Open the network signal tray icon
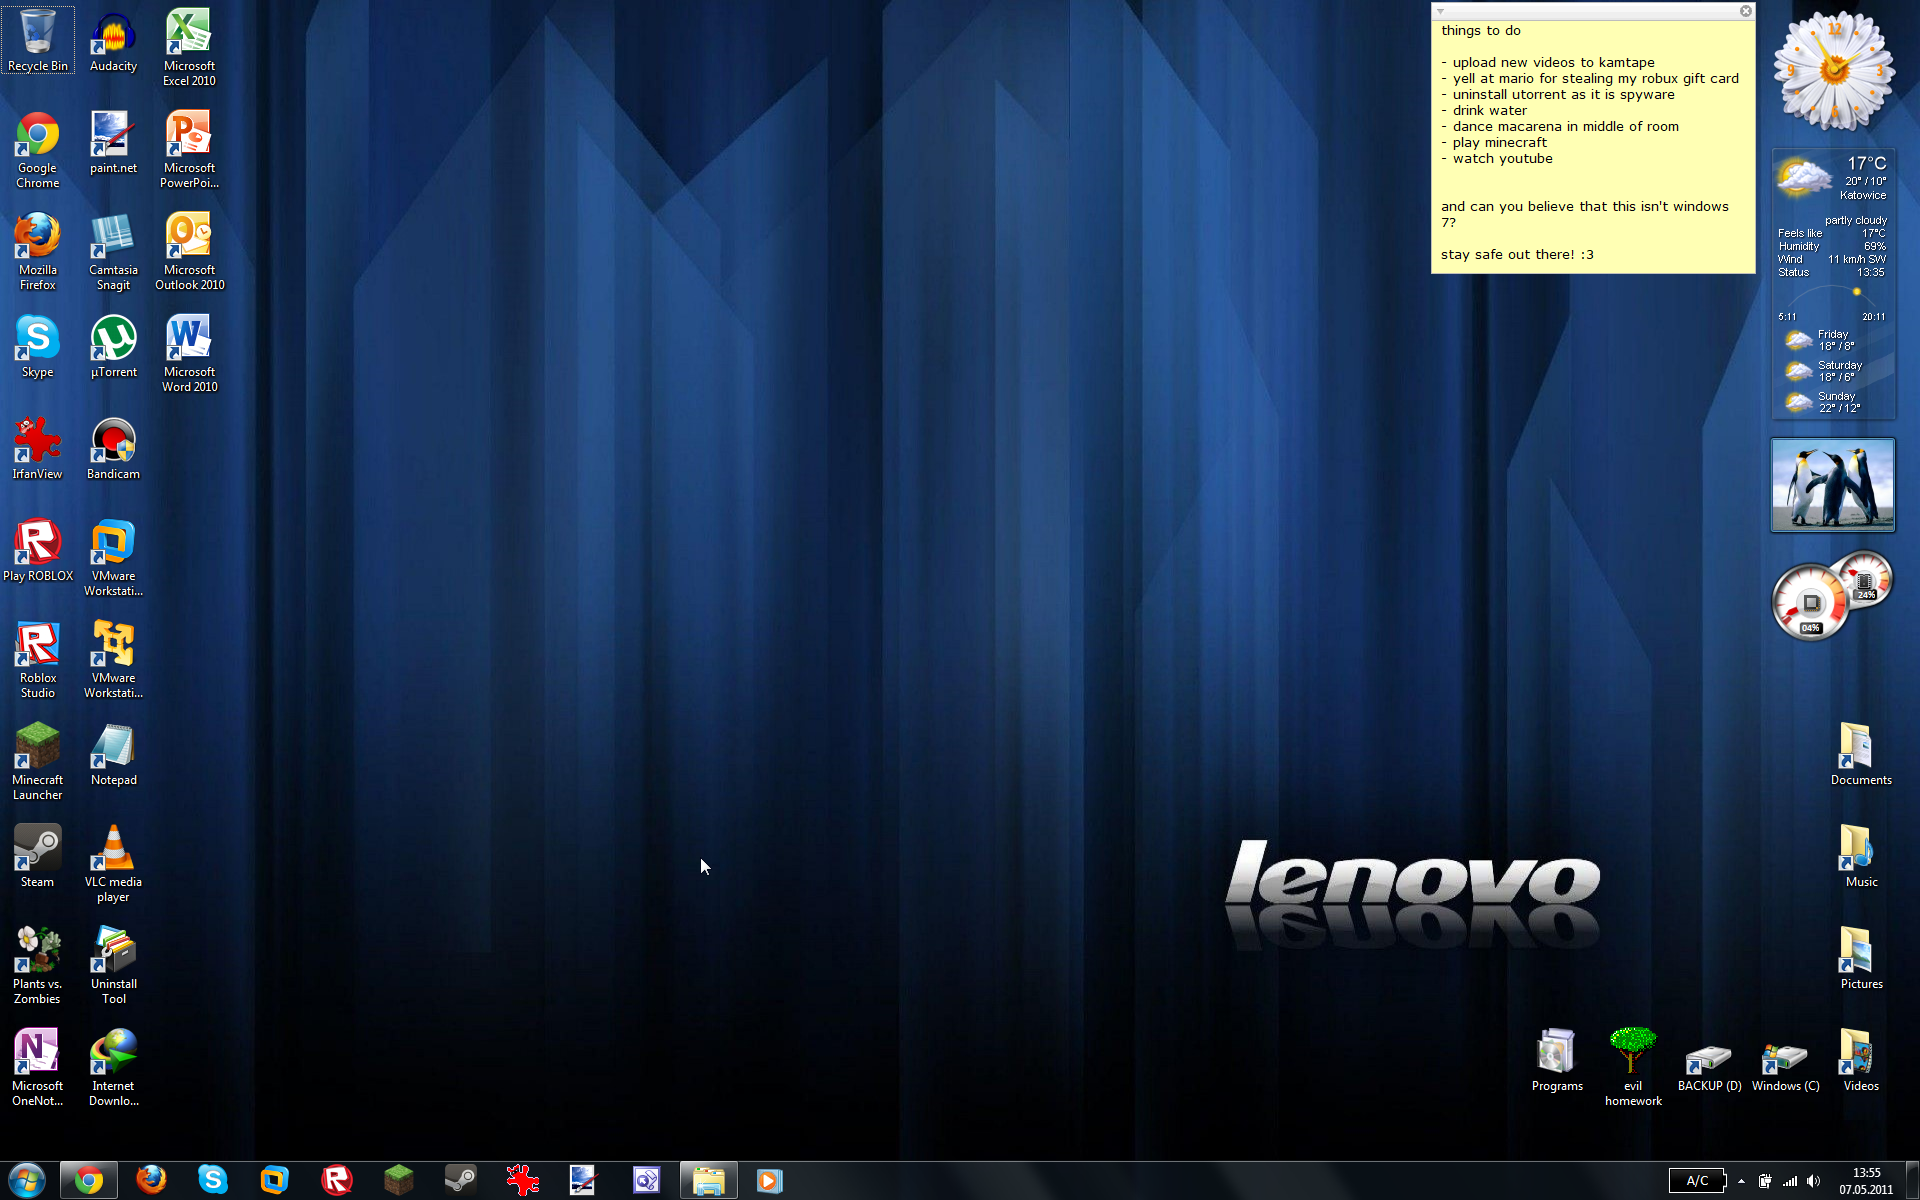The image size is (1920, 1200). (1789, 1182)
